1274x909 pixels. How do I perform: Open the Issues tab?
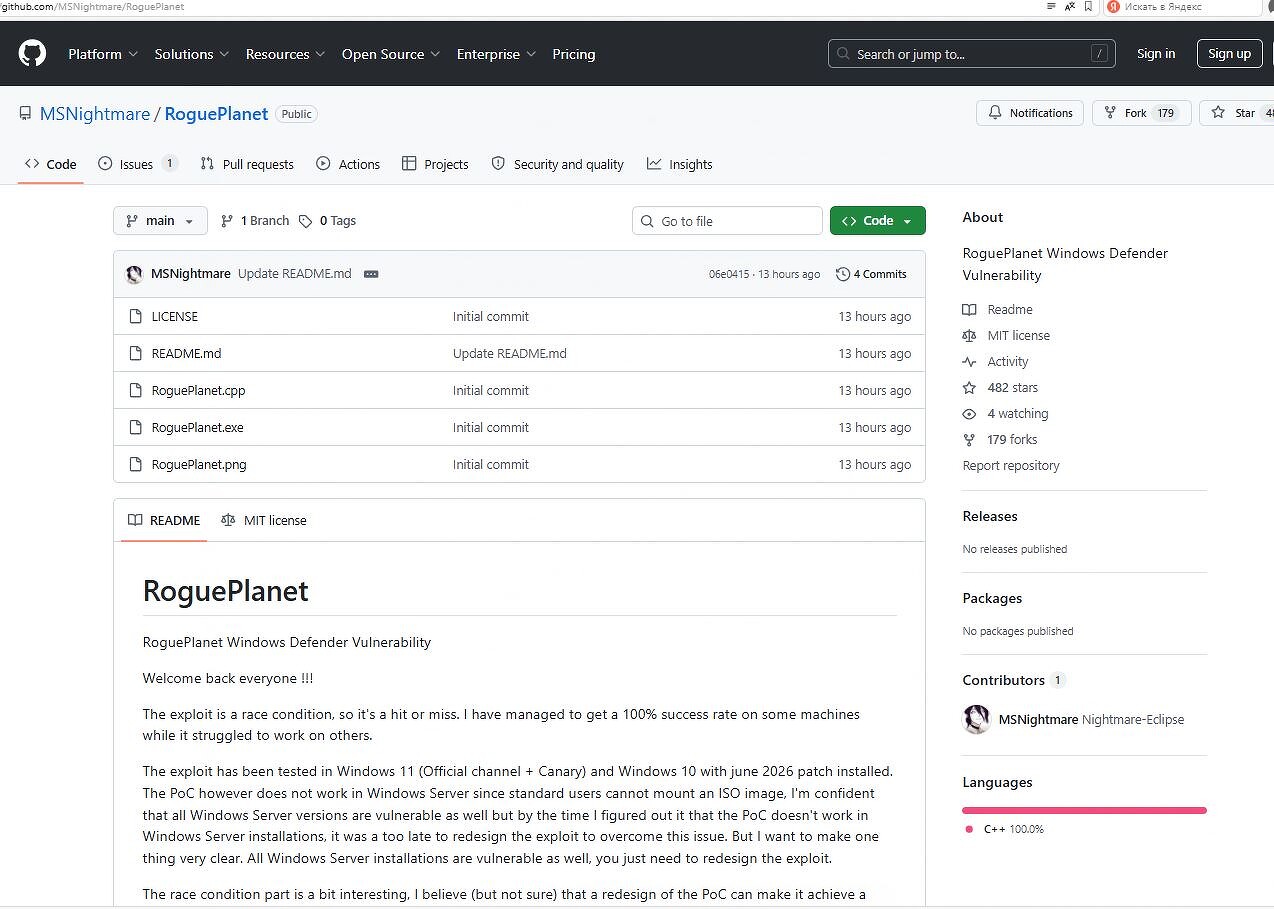coord(138,164)
